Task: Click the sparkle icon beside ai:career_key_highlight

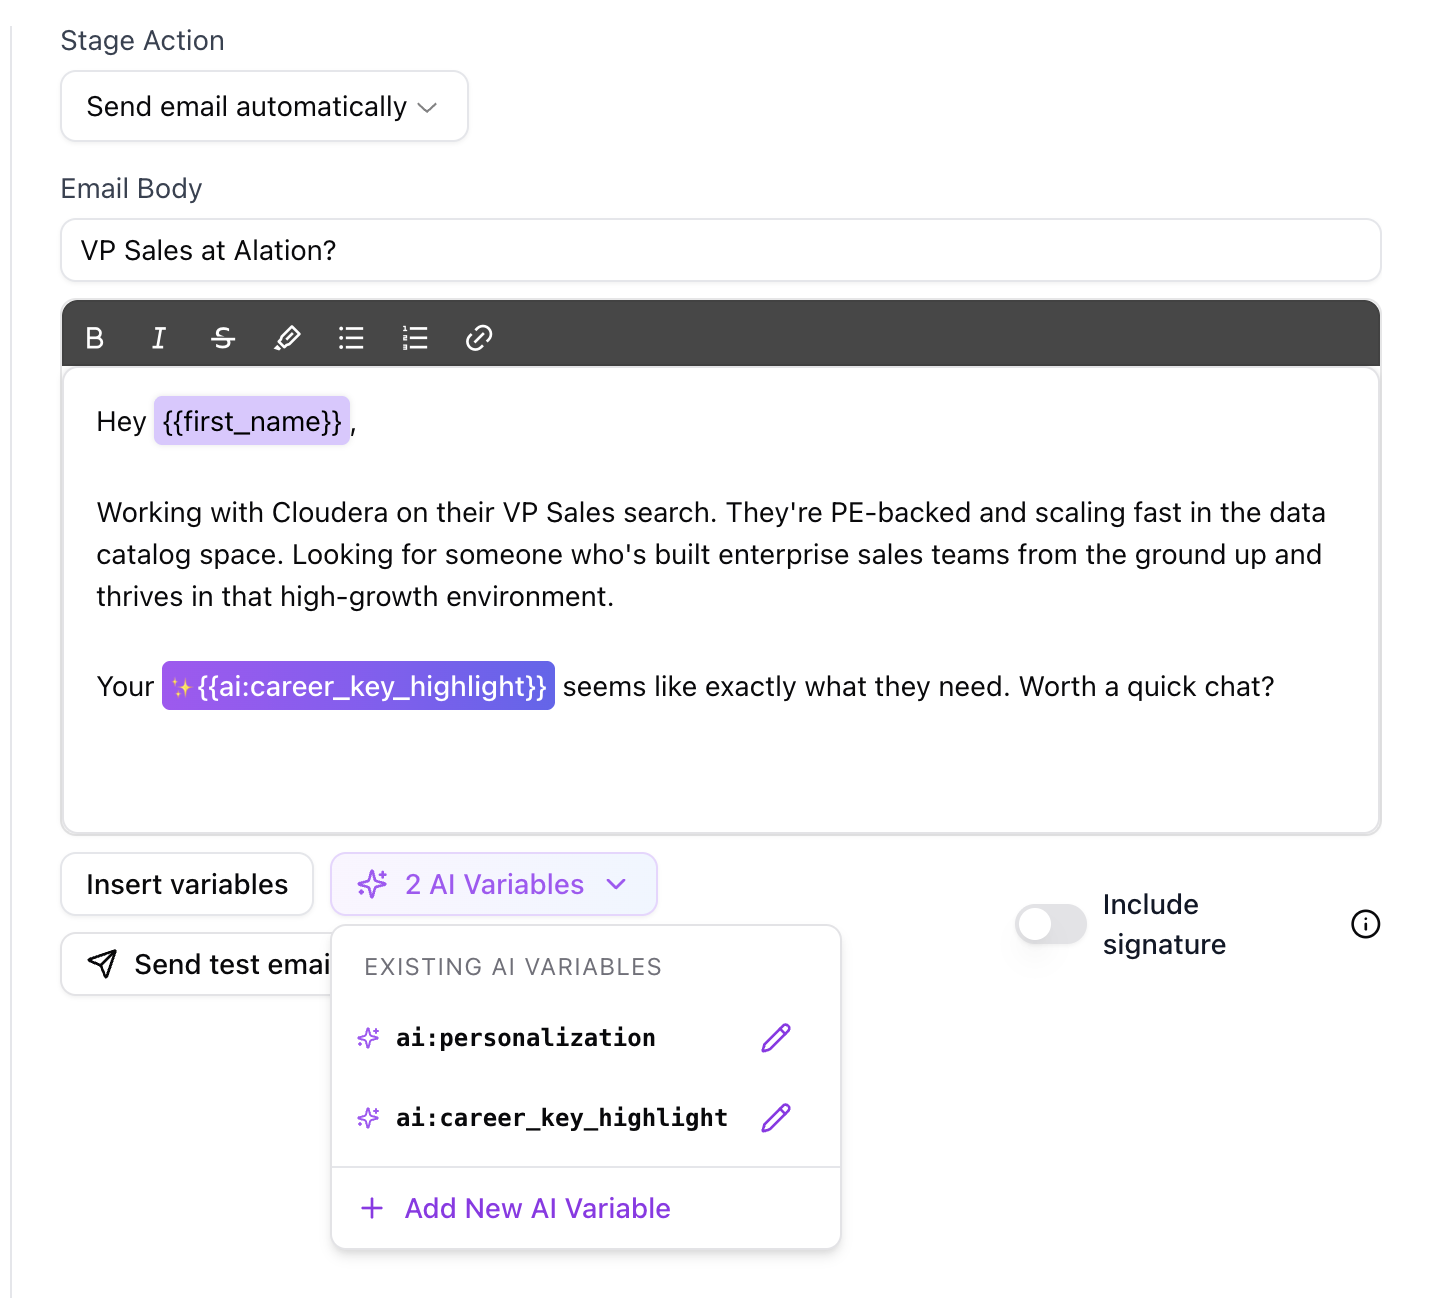Action: tap(368, 1117)
